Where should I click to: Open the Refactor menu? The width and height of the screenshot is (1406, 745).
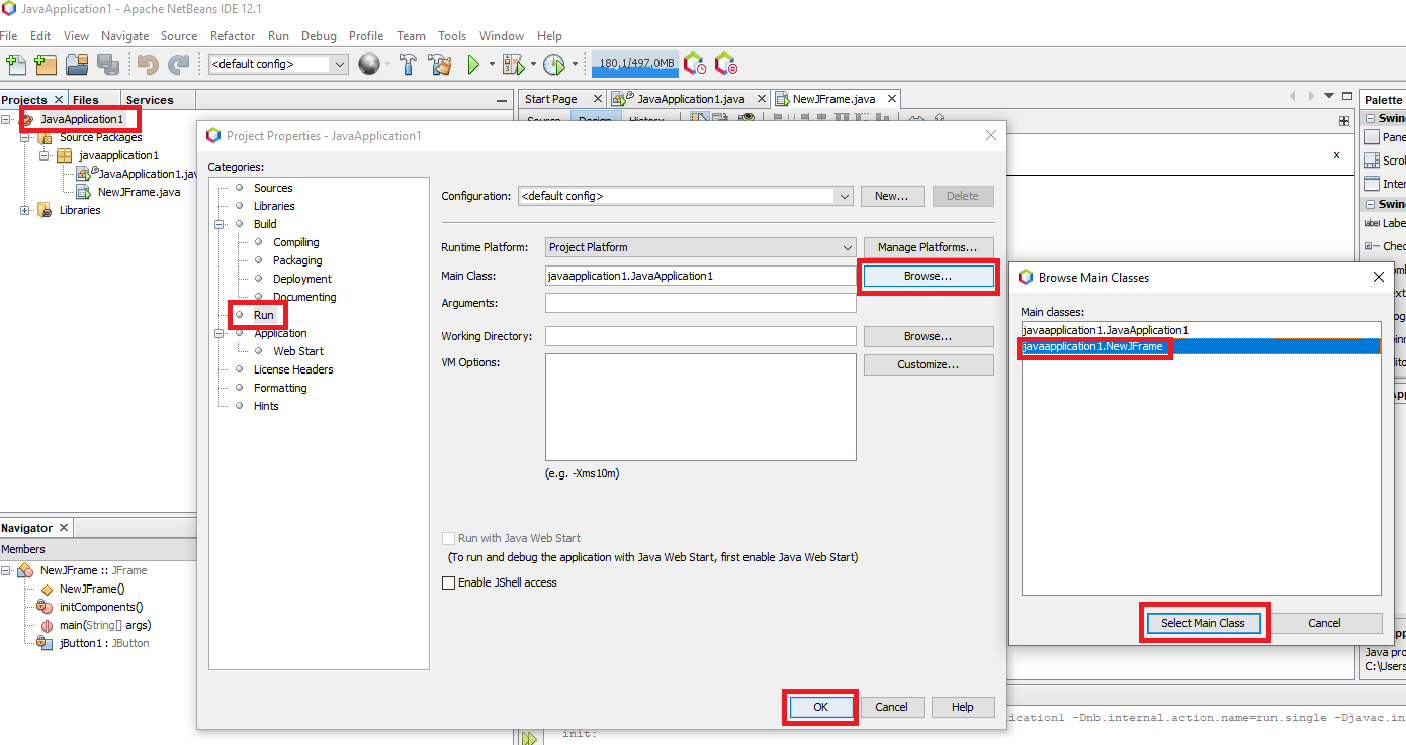pos(233,35)
